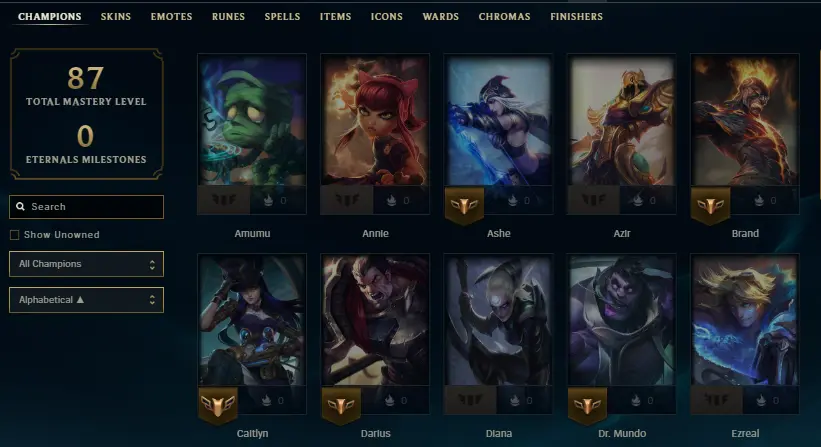Open the Alphabetical sort dropdown
Screen dimensions: 821x447
tap(86, 300)
